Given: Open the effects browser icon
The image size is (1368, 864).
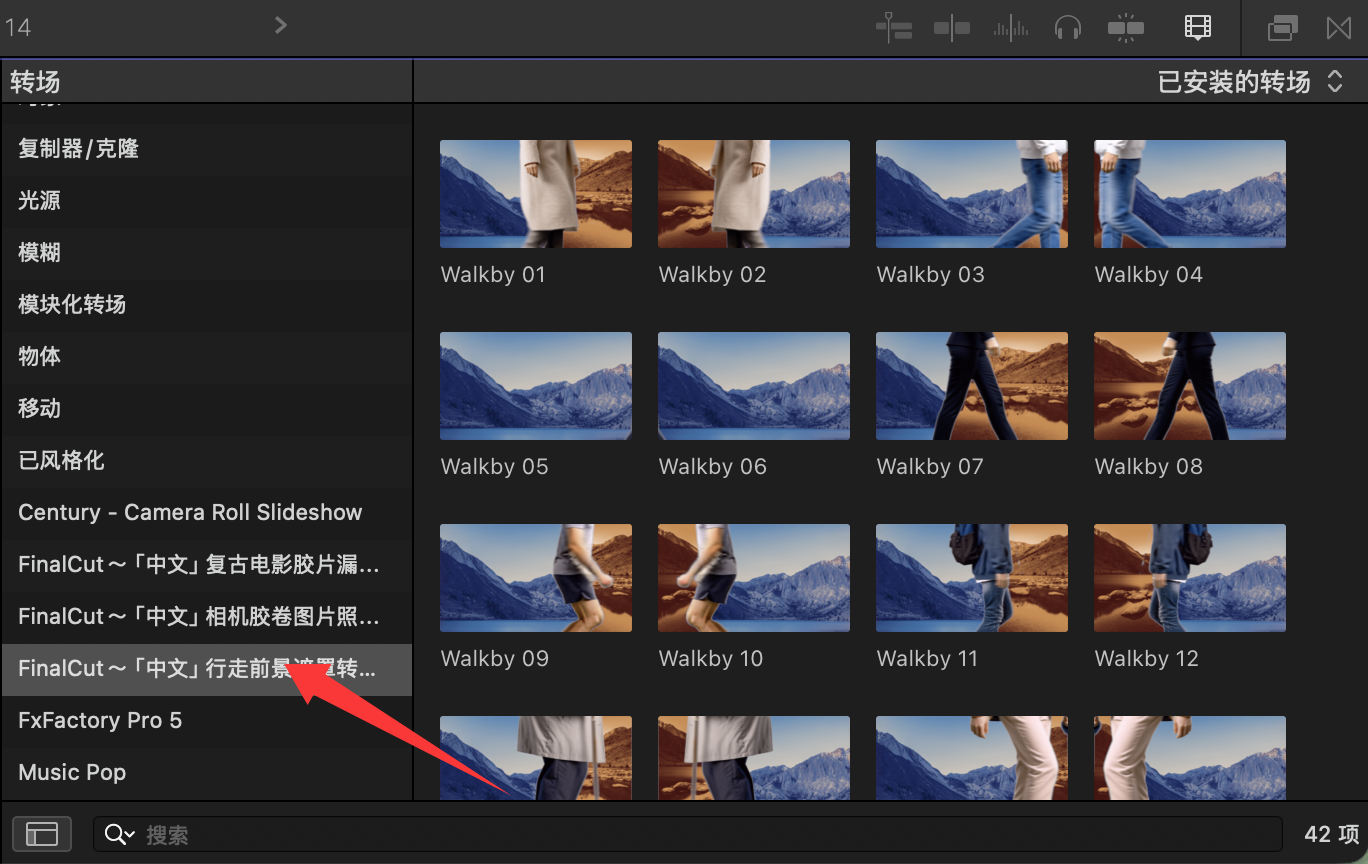Looking at the screenshot, I should [1282, 28].
